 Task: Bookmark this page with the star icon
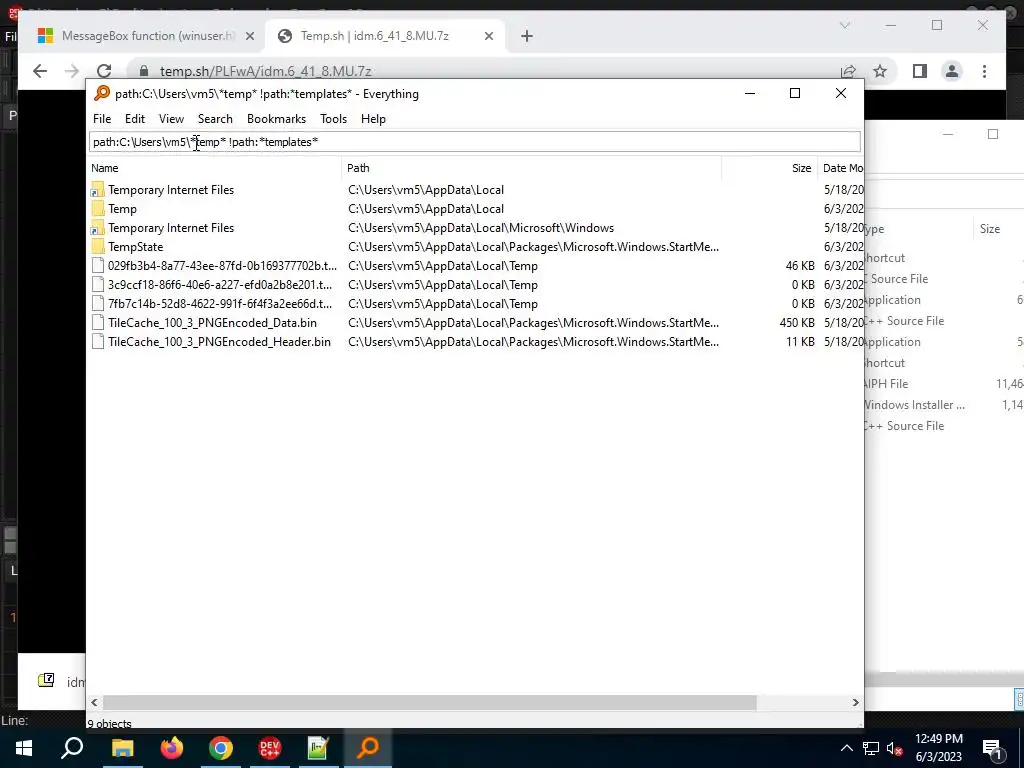[x=880, y=71]
